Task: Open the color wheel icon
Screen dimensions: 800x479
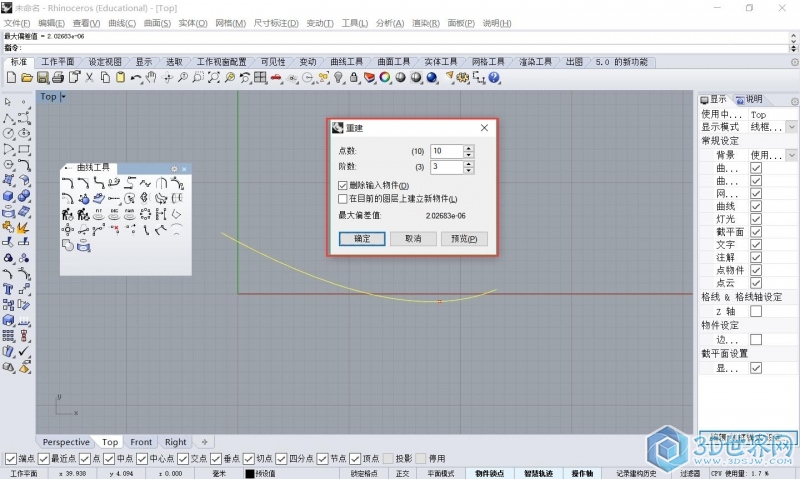Action: pyautogui.click(x=385, y=78)
